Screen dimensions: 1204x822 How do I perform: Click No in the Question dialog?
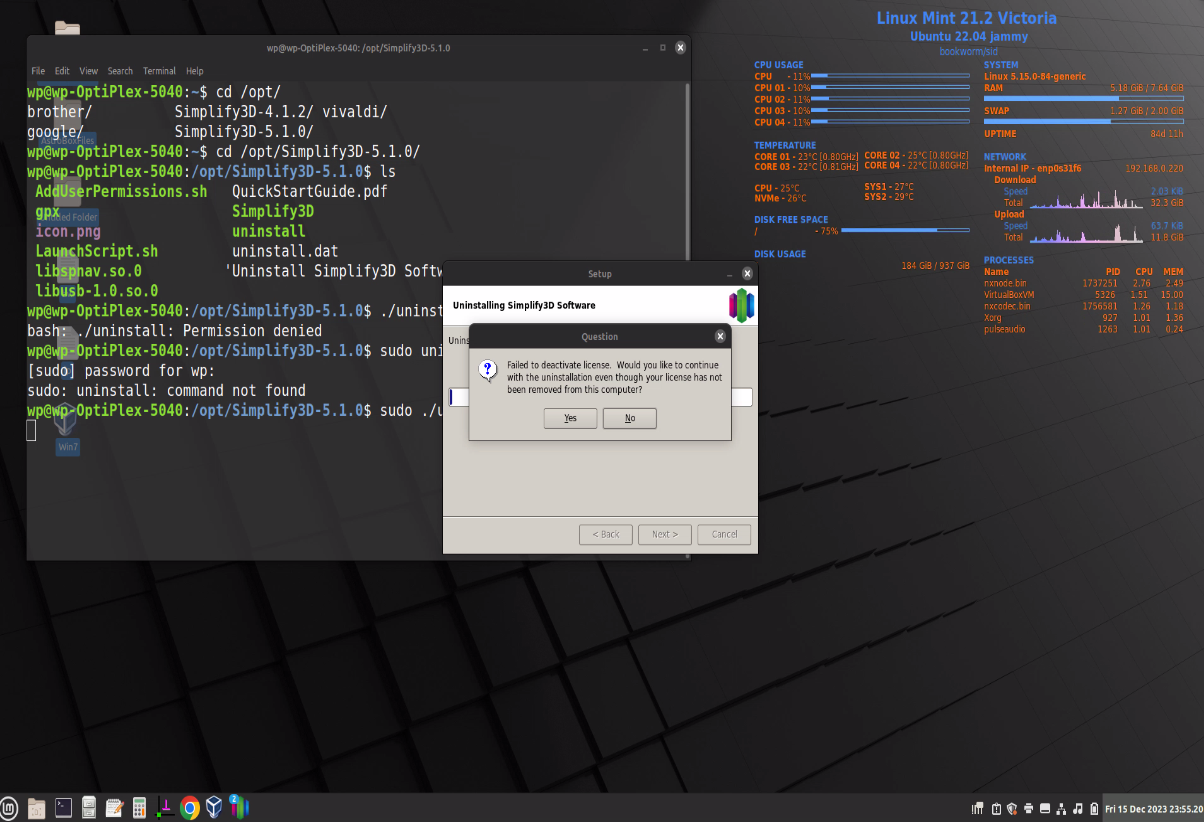(x=630, y=418)
